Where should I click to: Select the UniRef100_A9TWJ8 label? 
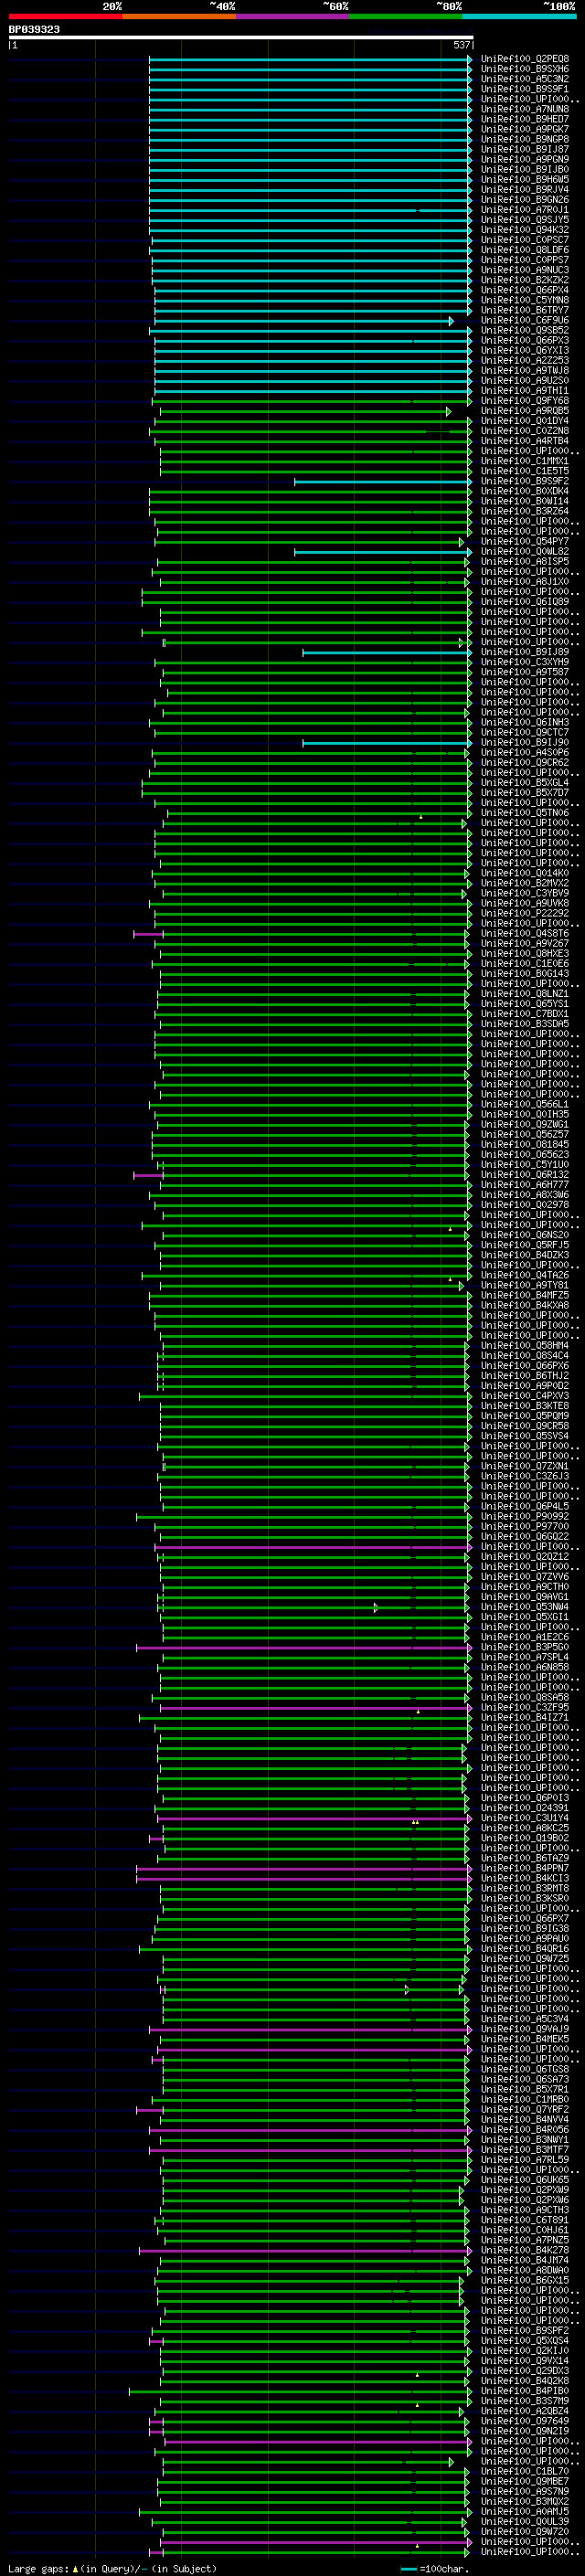(525, 370)
